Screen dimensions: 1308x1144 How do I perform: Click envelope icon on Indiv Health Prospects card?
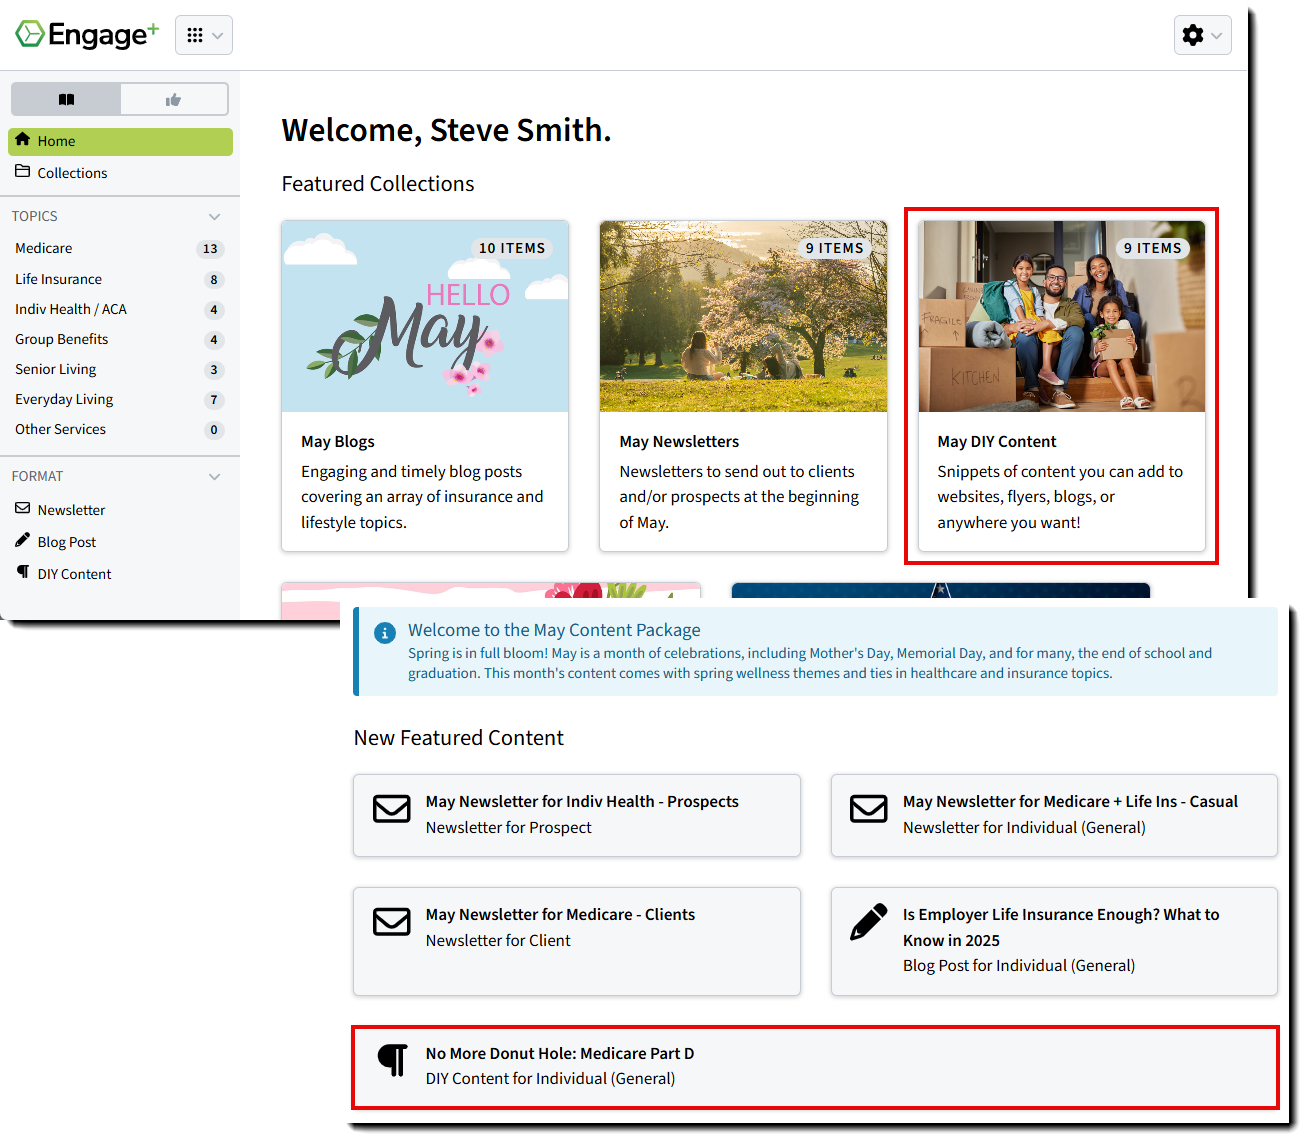[x=392, y=808]
